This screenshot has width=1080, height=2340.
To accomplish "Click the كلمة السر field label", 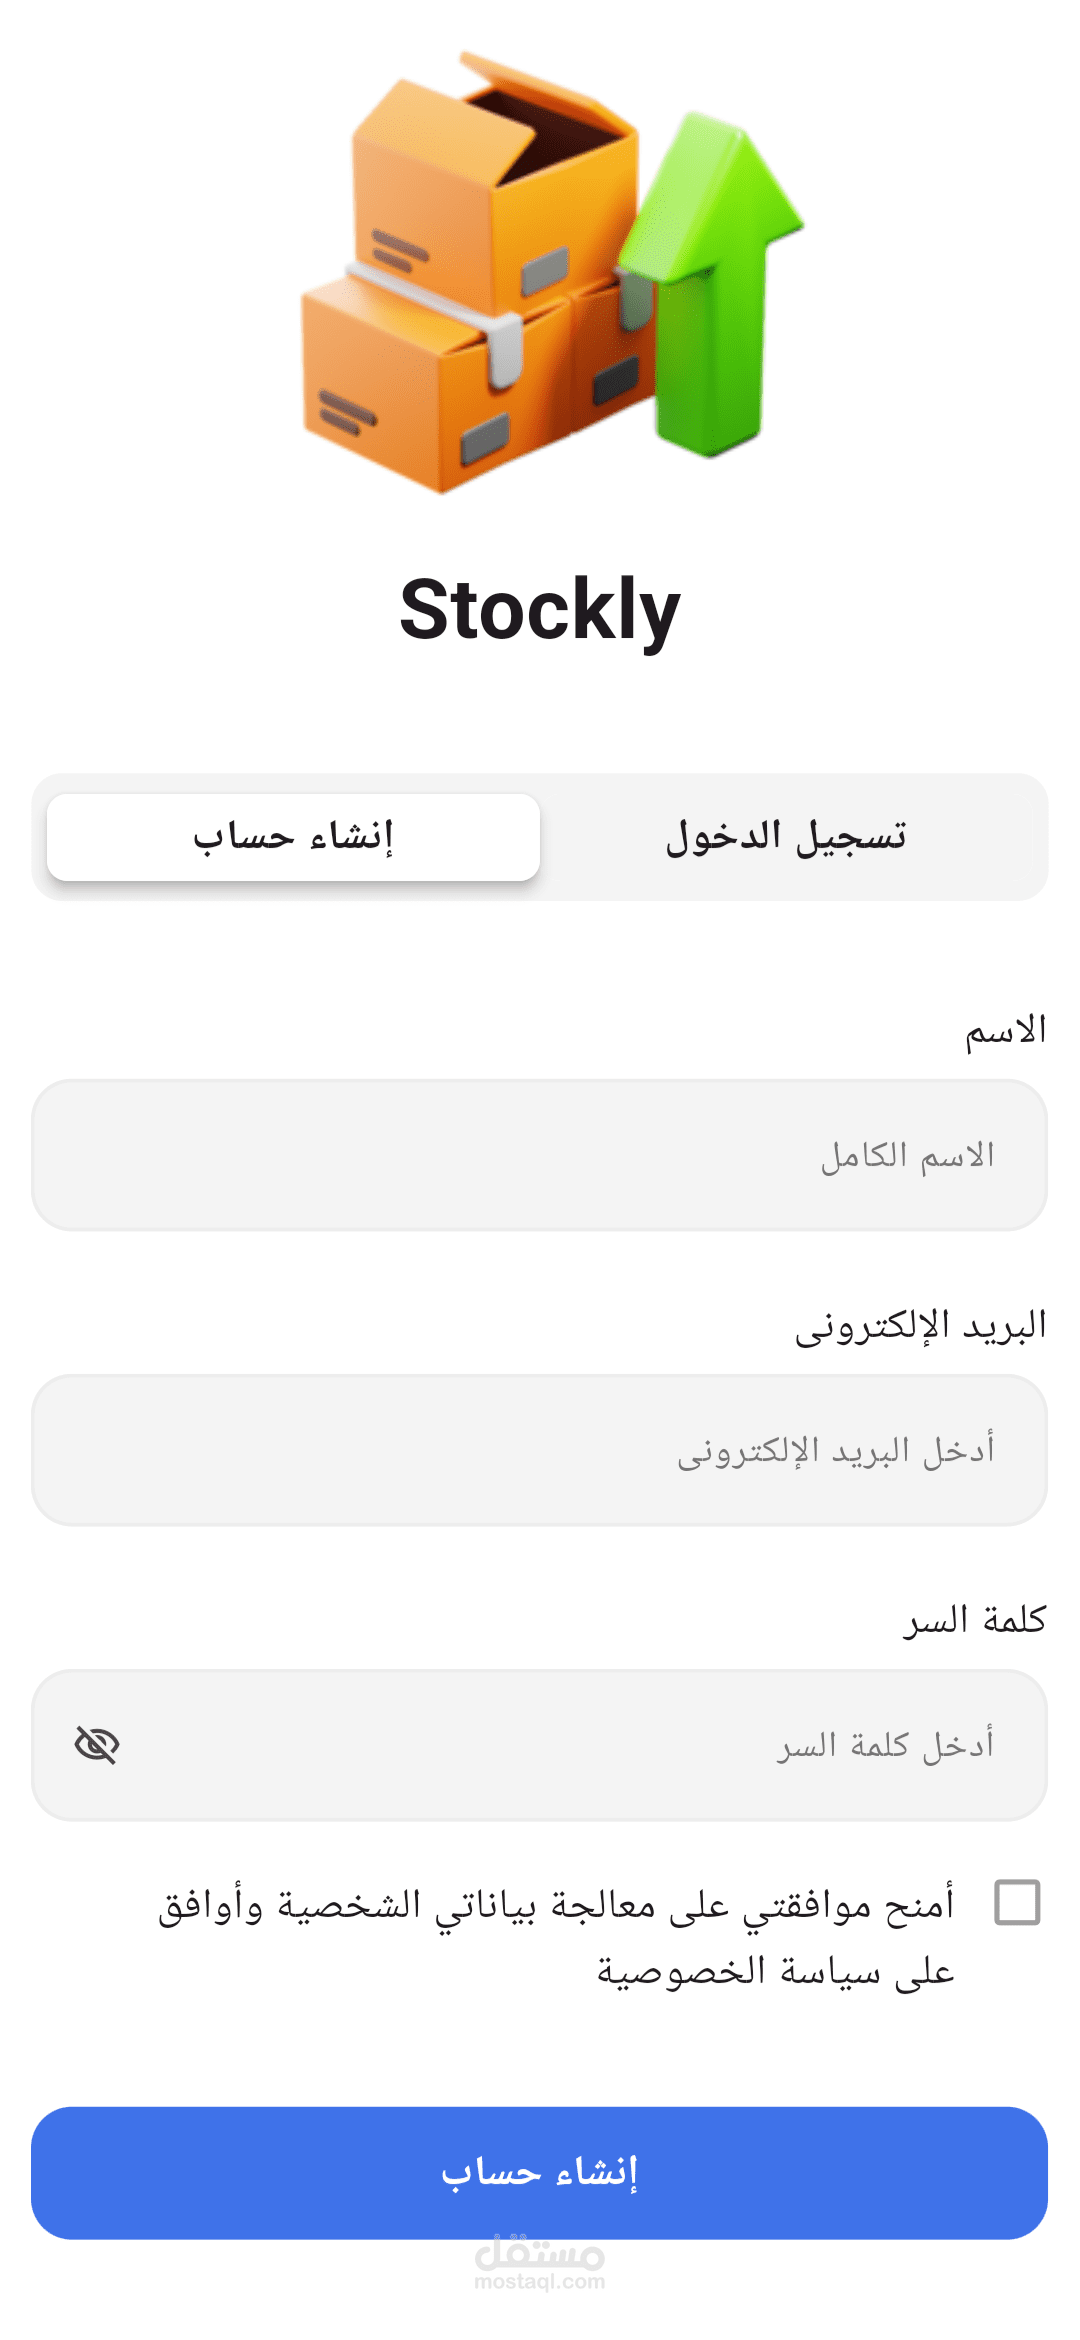I will [x=975, y=1620].
